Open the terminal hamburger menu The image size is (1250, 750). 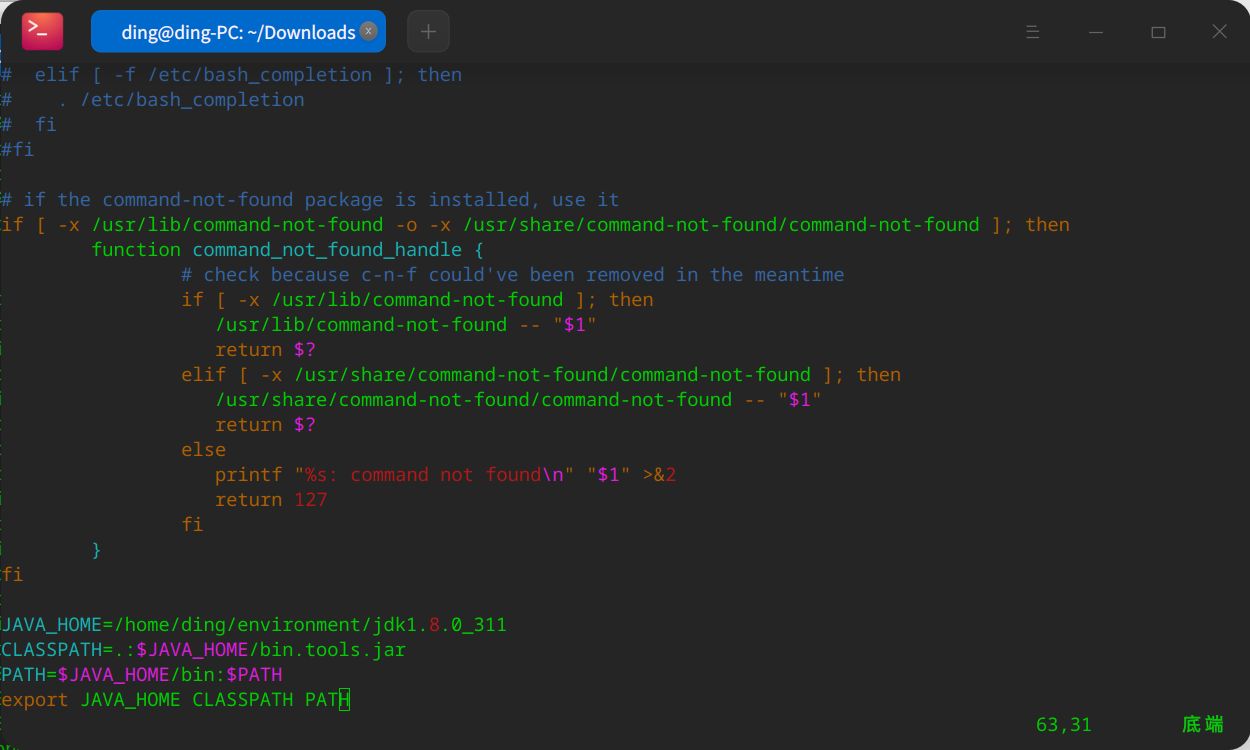tap(1033, 32)
